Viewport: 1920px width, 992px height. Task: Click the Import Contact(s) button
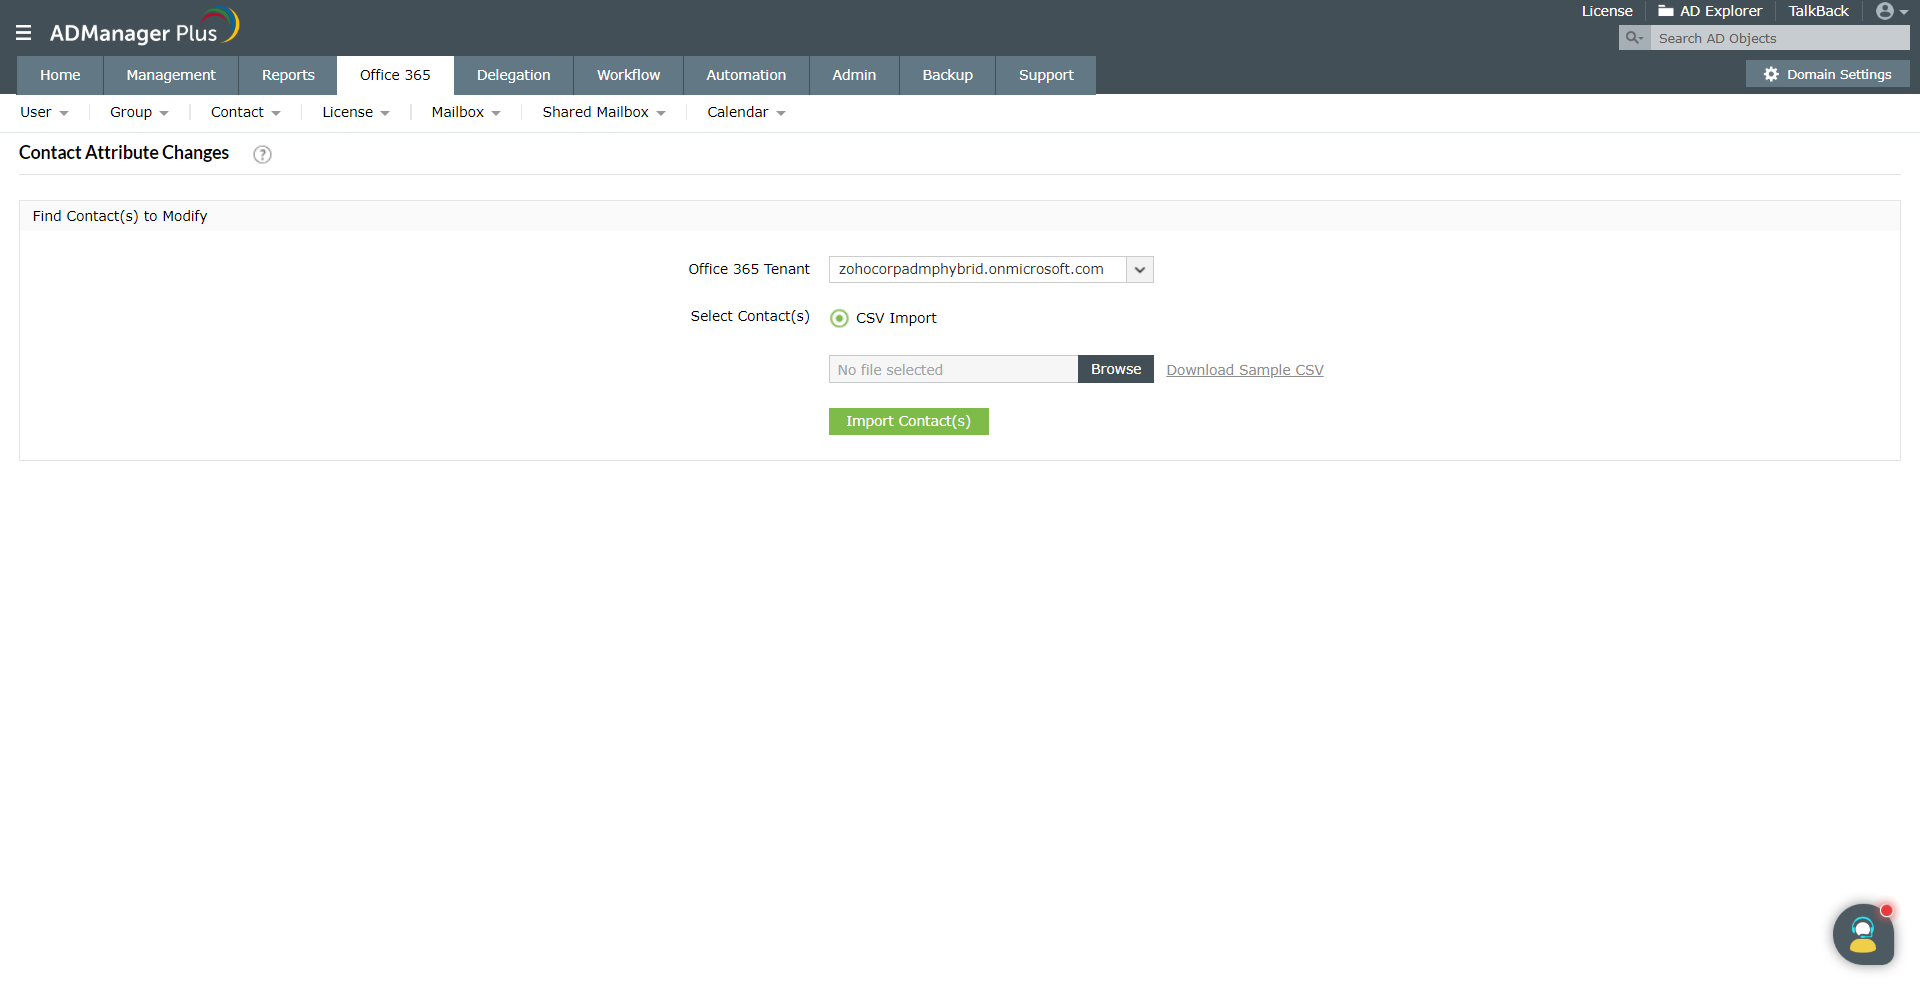click(909, 421)
